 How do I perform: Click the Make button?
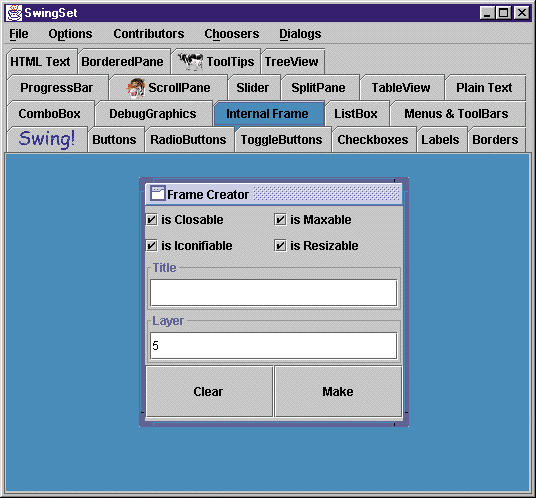coord(338,391)
